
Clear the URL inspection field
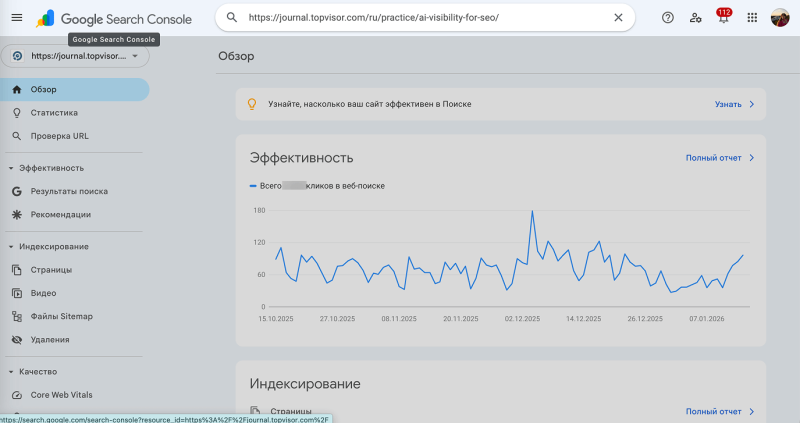[618, 17]
